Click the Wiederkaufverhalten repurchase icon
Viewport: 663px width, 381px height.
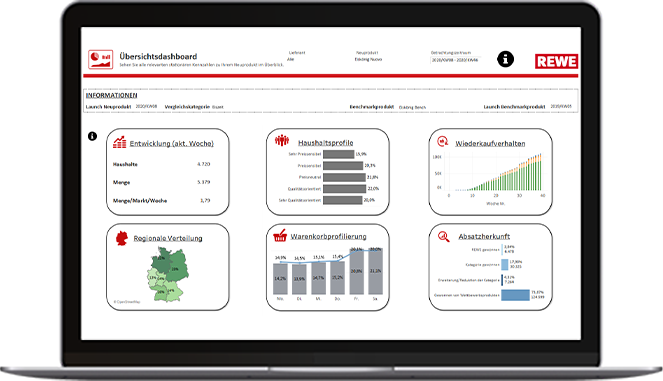(x=442, y=141)
